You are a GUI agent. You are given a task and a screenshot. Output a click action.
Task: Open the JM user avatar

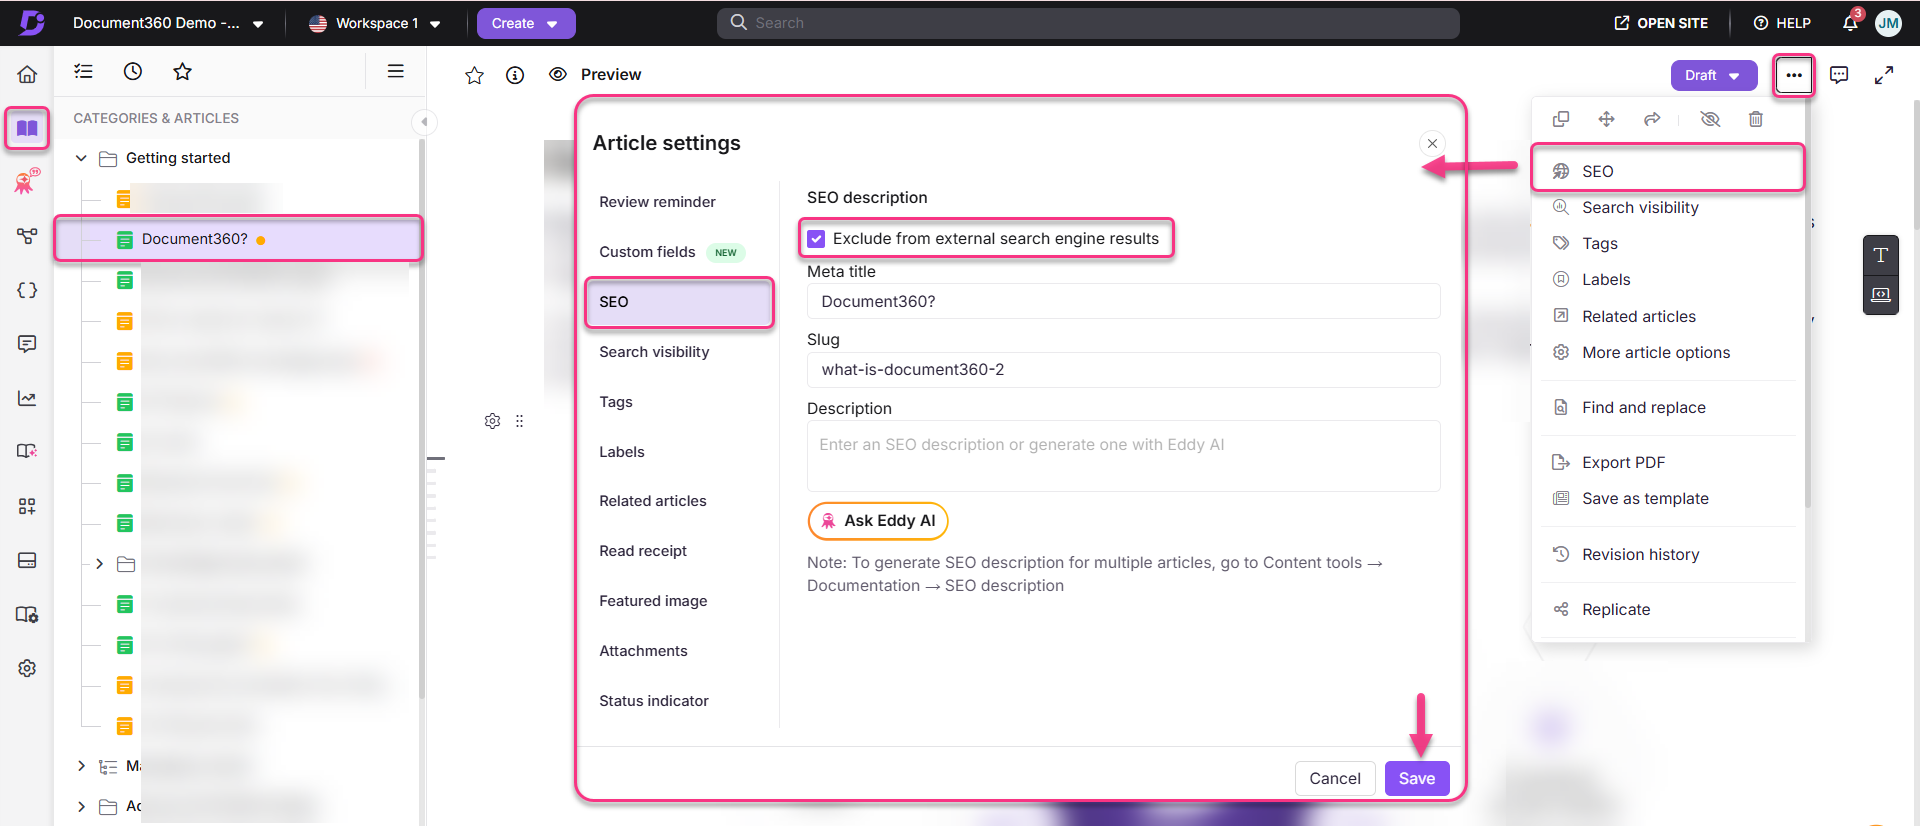[1888, 23]
